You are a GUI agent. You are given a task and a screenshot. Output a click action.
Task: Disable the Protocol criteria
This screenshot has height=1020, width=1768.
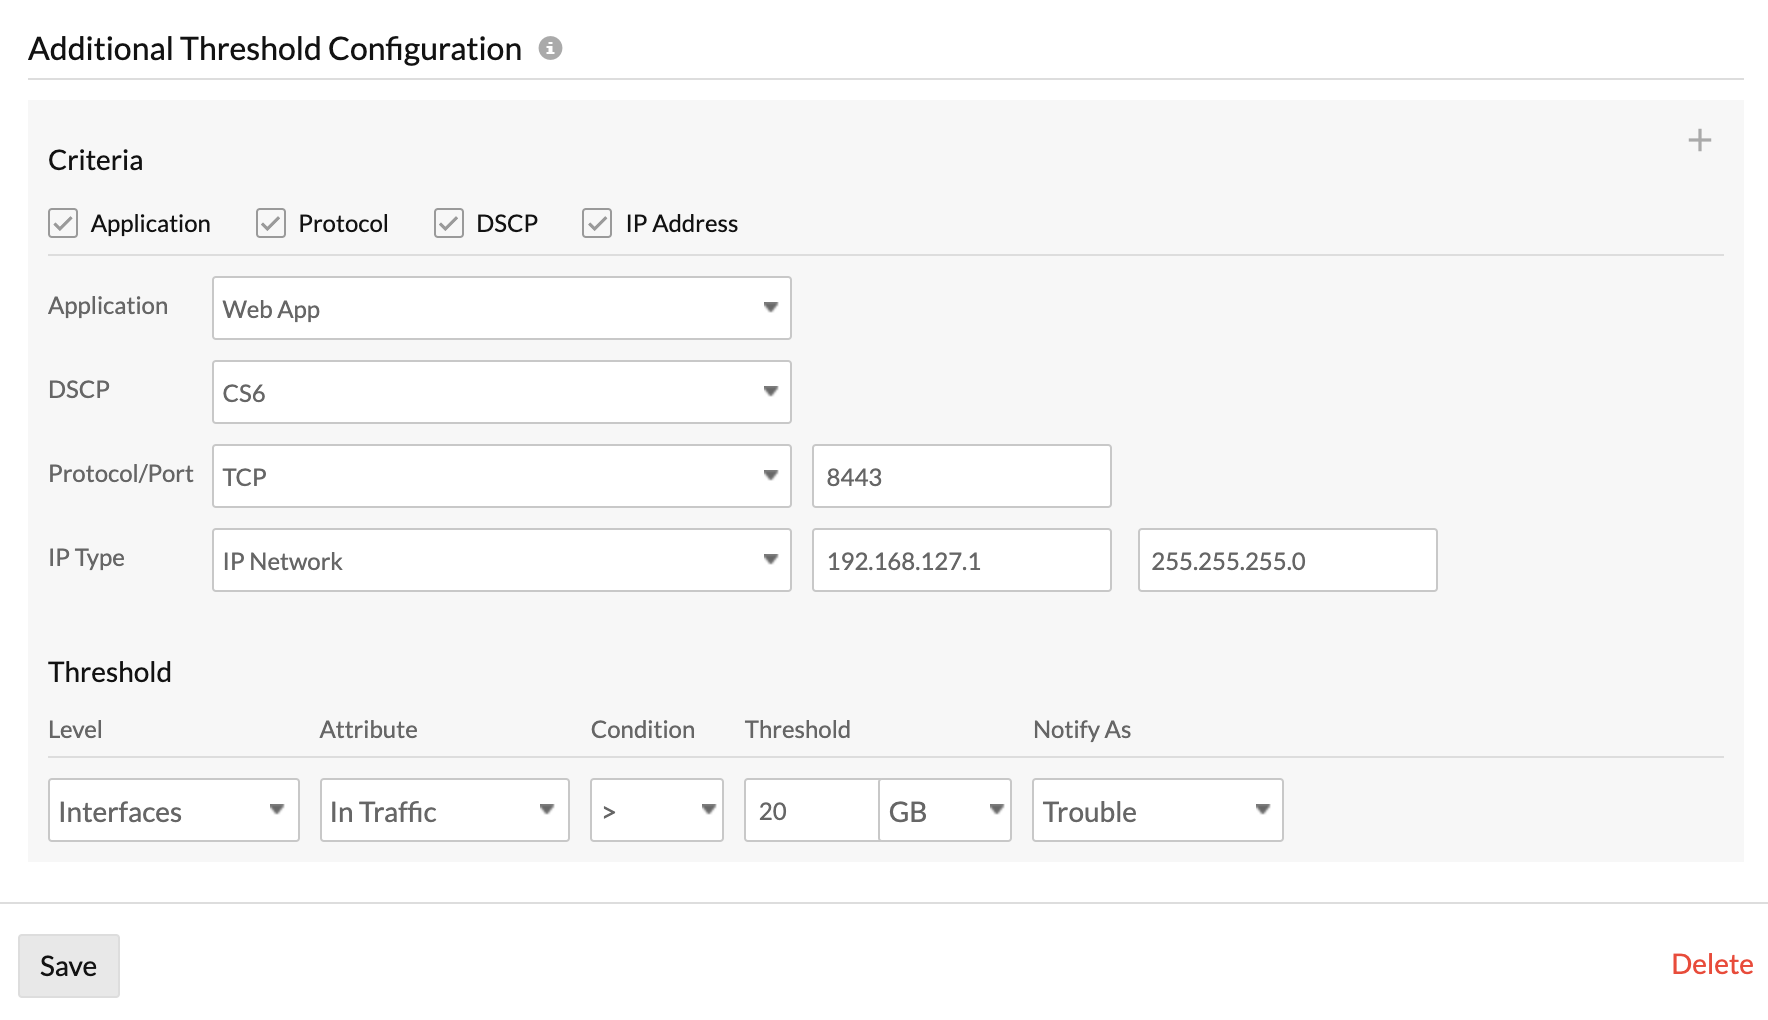coord(270,223)
